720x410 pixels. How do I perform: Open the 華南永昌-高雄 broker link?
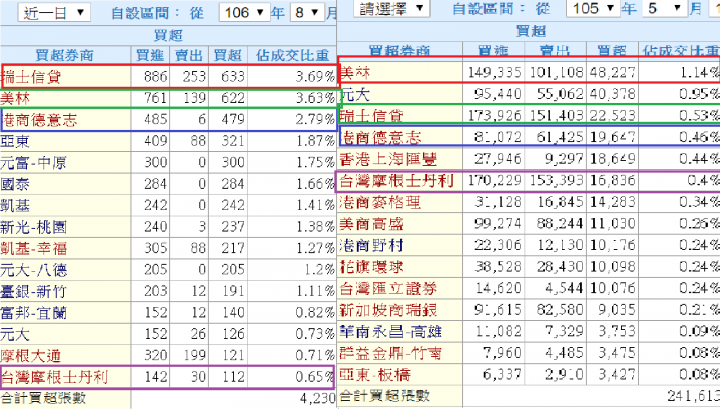click(x=391, y=331)
